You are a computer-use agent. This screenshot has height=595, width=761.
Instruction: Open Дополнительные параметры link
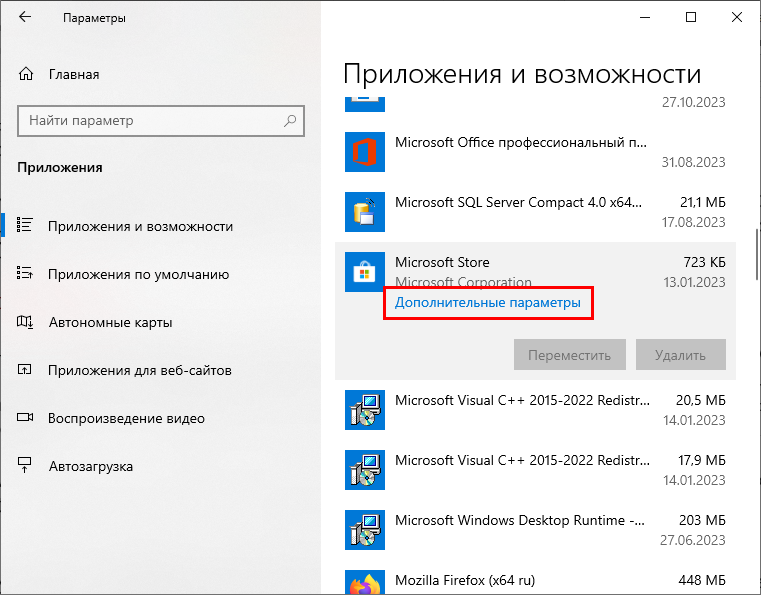coord(488,302)
